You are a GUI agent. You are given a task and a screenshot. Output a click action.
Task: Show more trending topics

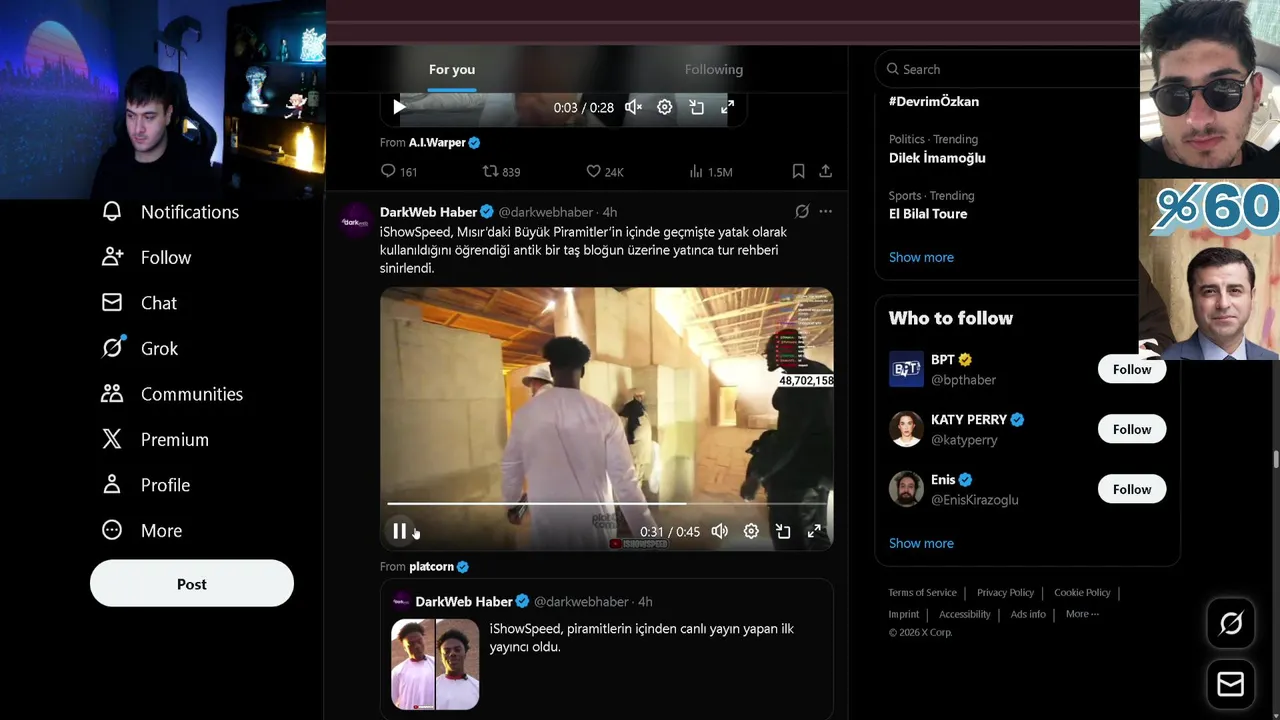coord(921,257)
